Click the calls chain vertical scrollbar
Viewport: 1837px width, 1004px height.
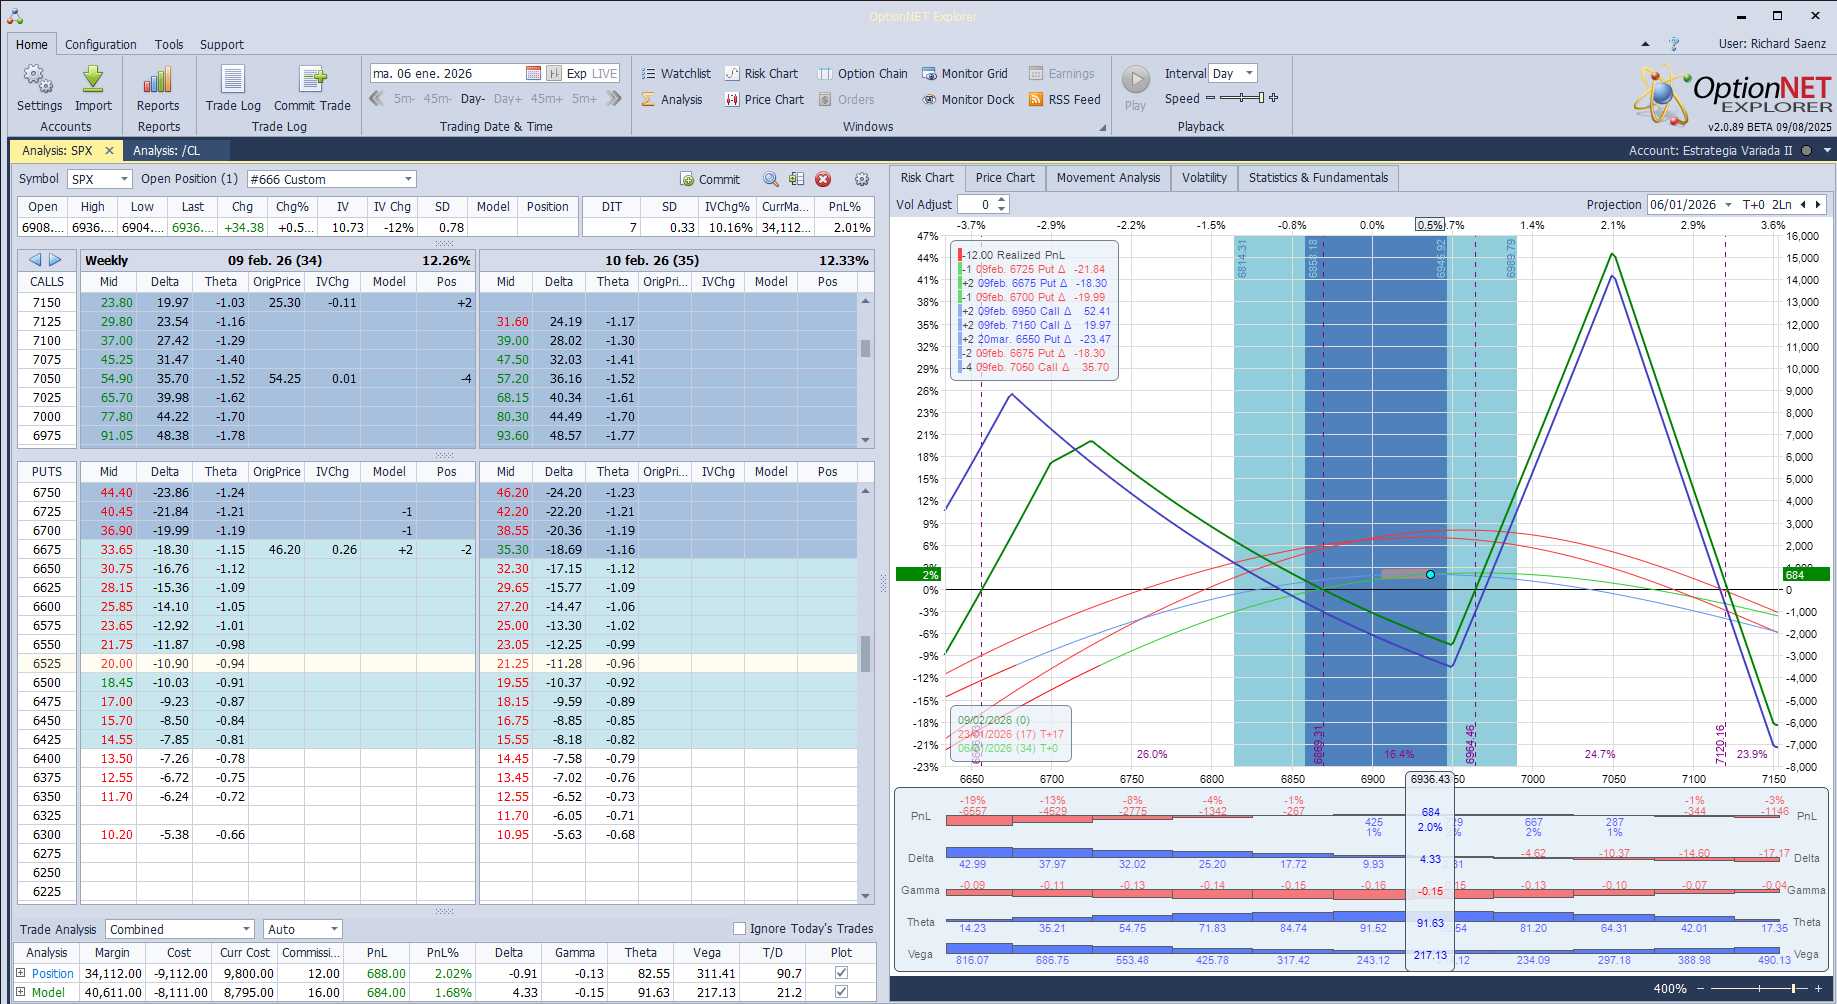[x=865, y=369]
